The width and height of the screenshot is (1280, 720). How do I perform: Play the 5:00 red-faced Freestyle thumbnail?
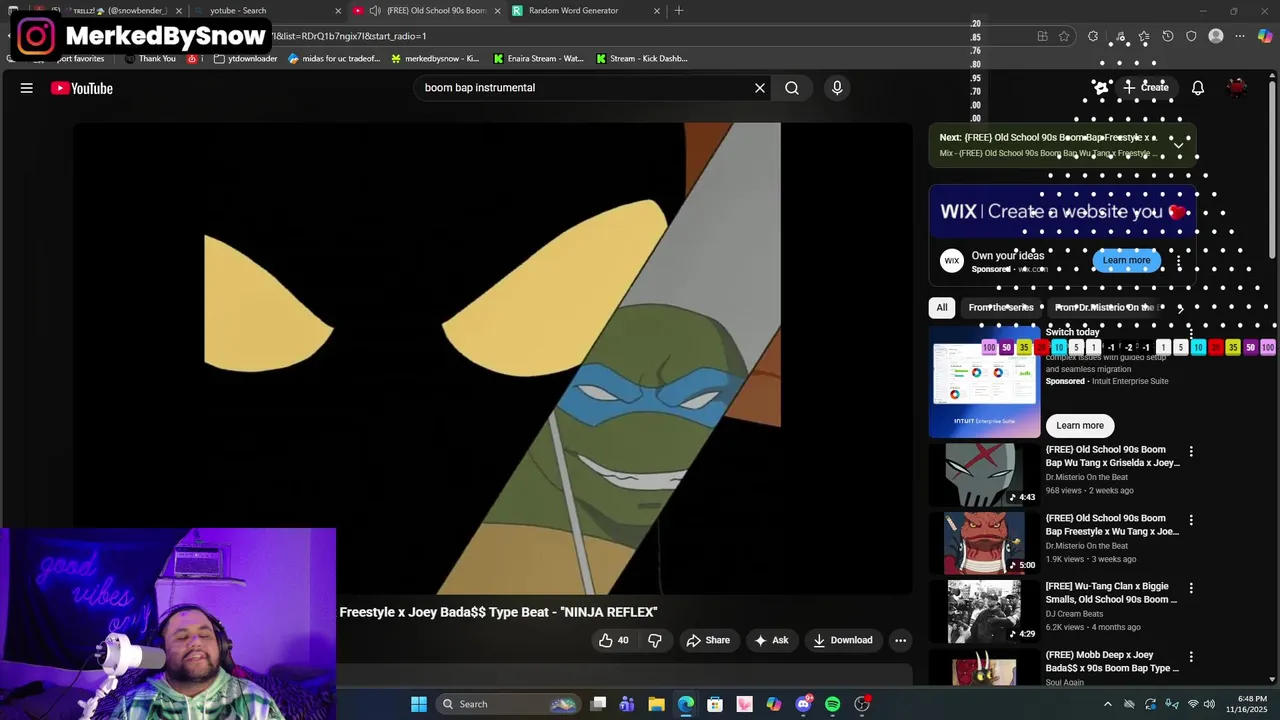coord(984,542)
